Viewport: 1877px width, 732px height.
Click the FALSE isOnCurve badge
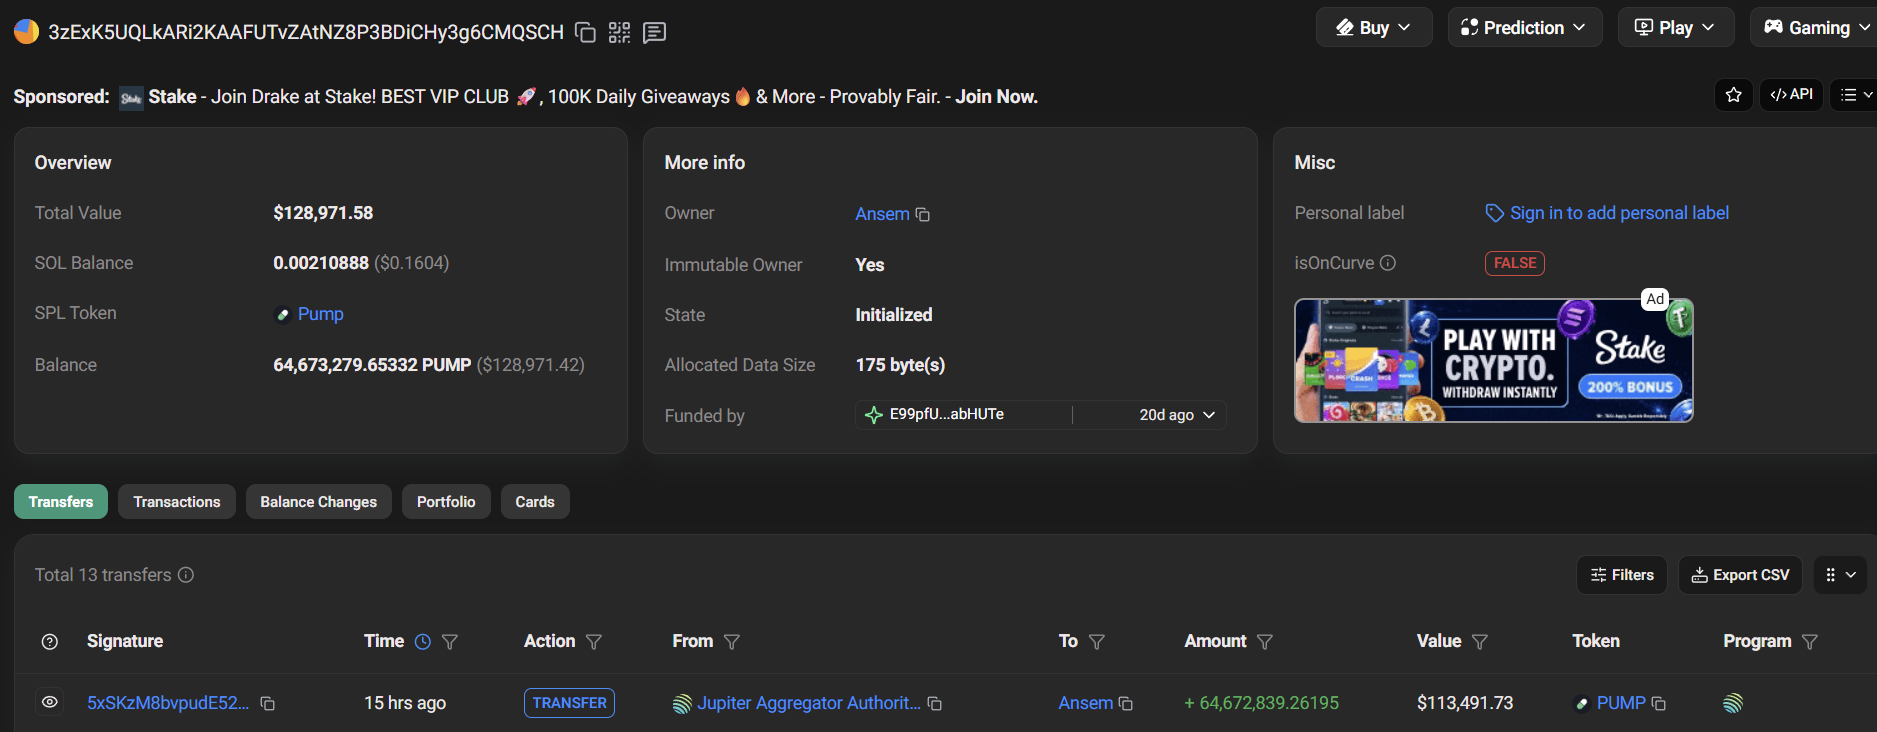(1514, 263)
